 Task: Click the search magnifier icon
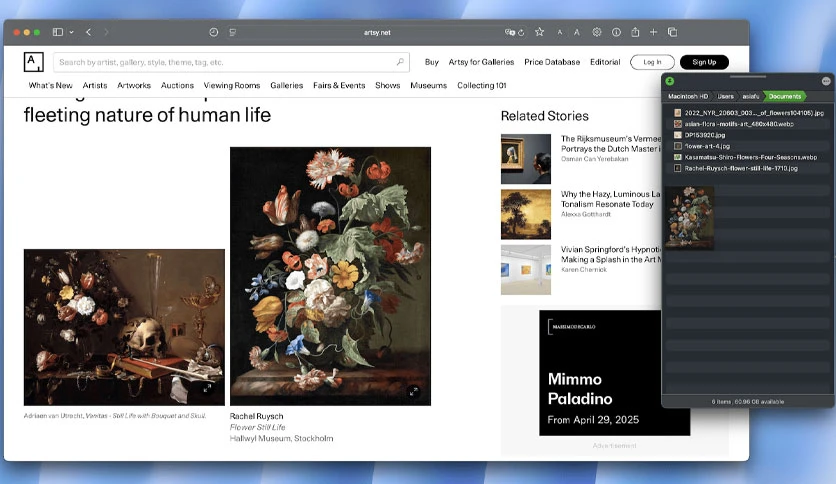(400, 62)
